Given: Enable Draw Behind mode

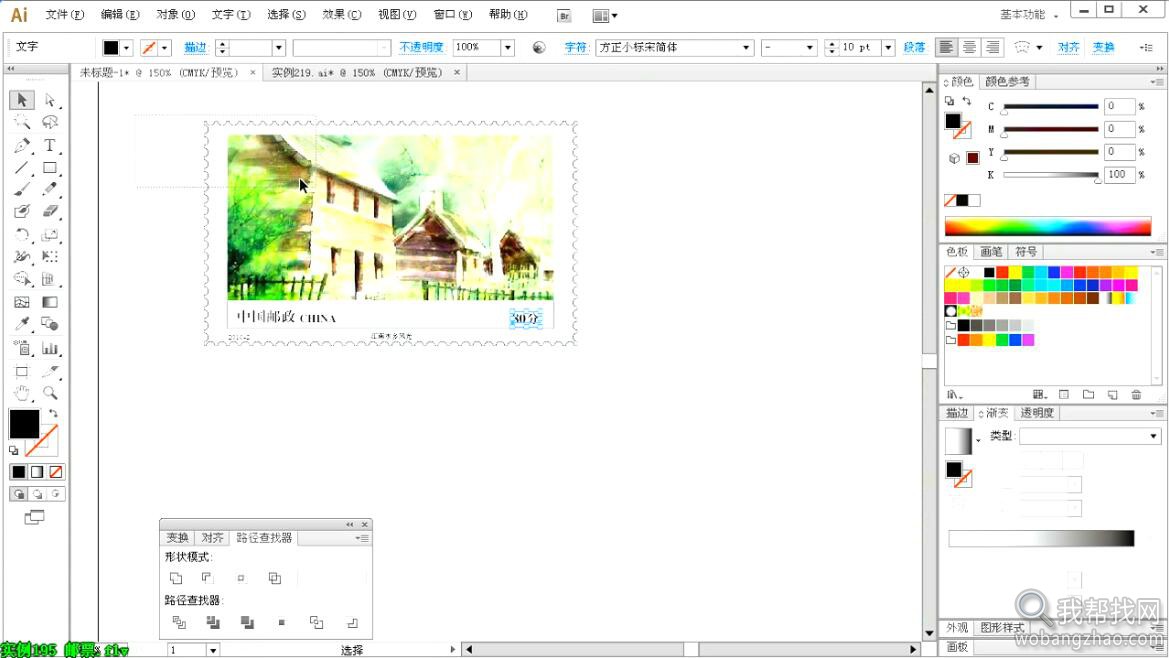Looking at the screenshot, I should 37,494.
